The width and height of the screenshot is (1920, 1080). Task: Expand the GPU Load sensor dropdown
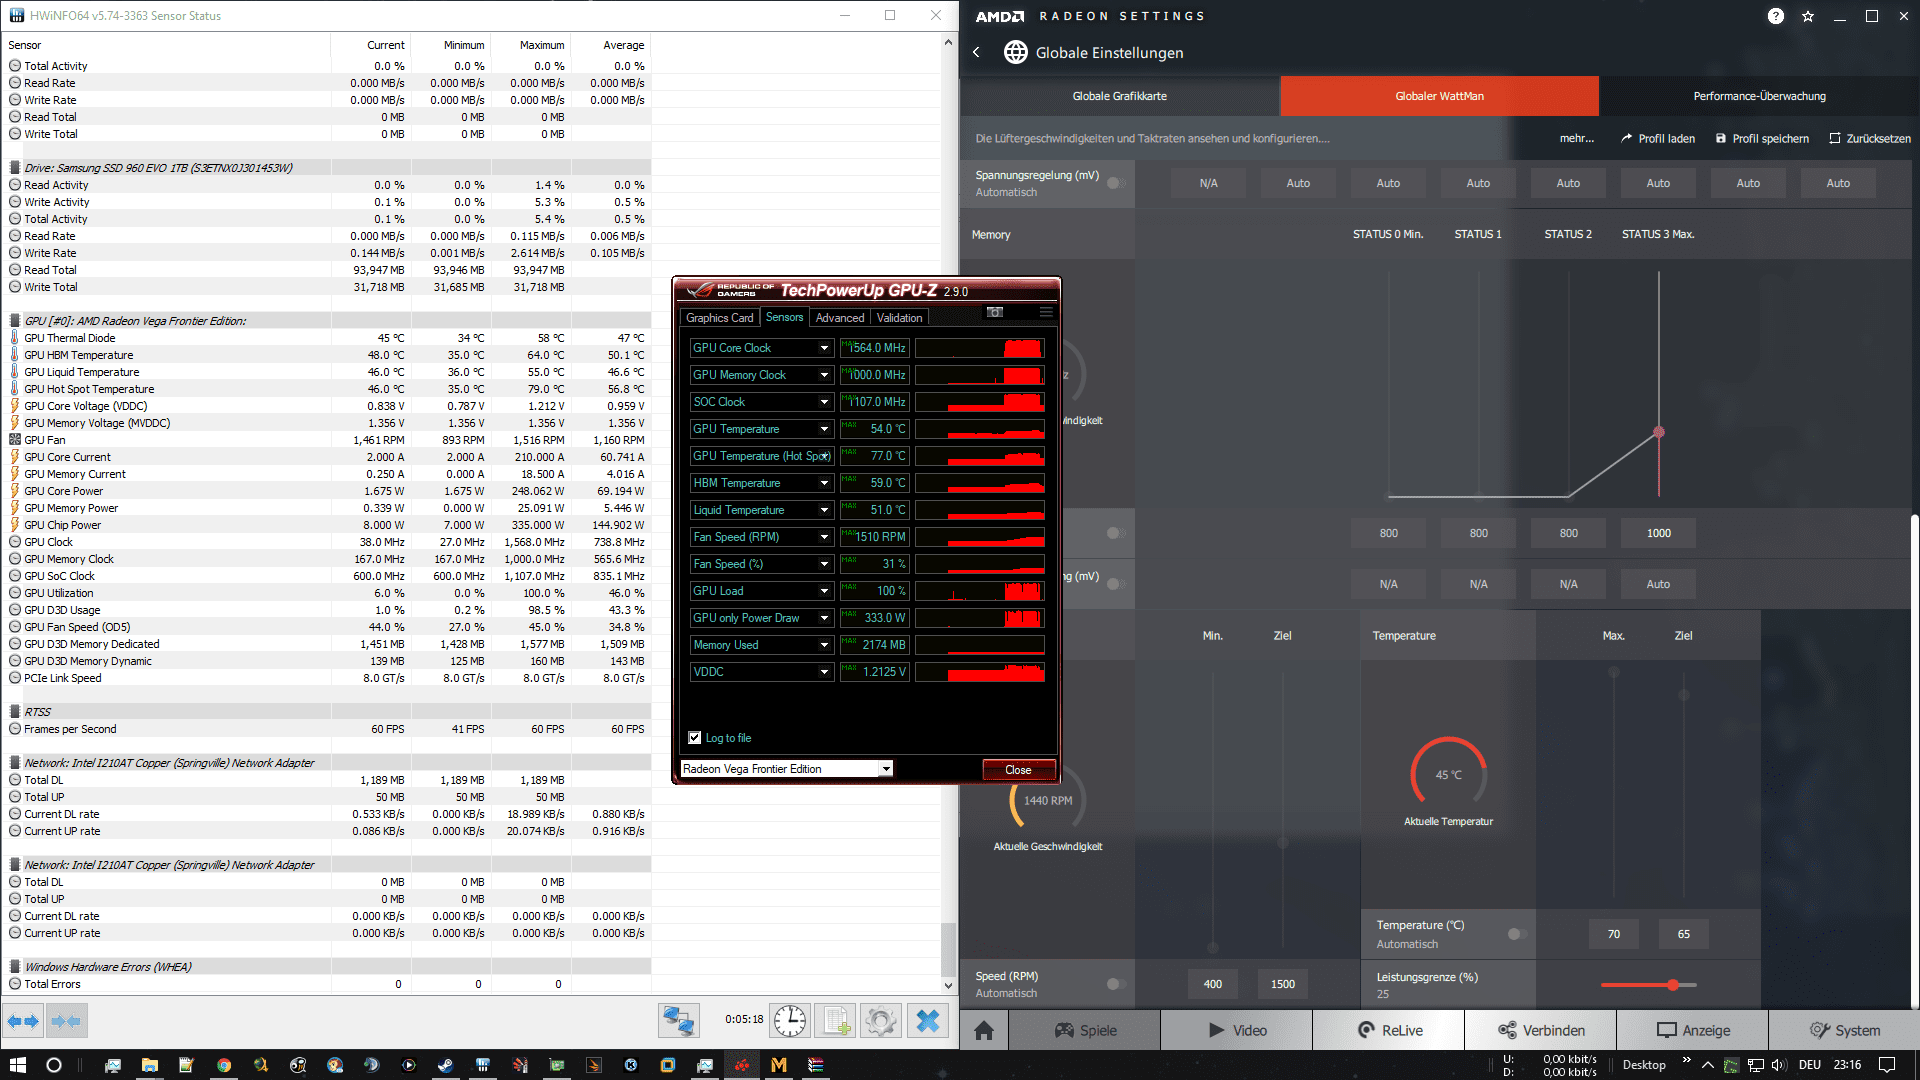coord(824,591)
